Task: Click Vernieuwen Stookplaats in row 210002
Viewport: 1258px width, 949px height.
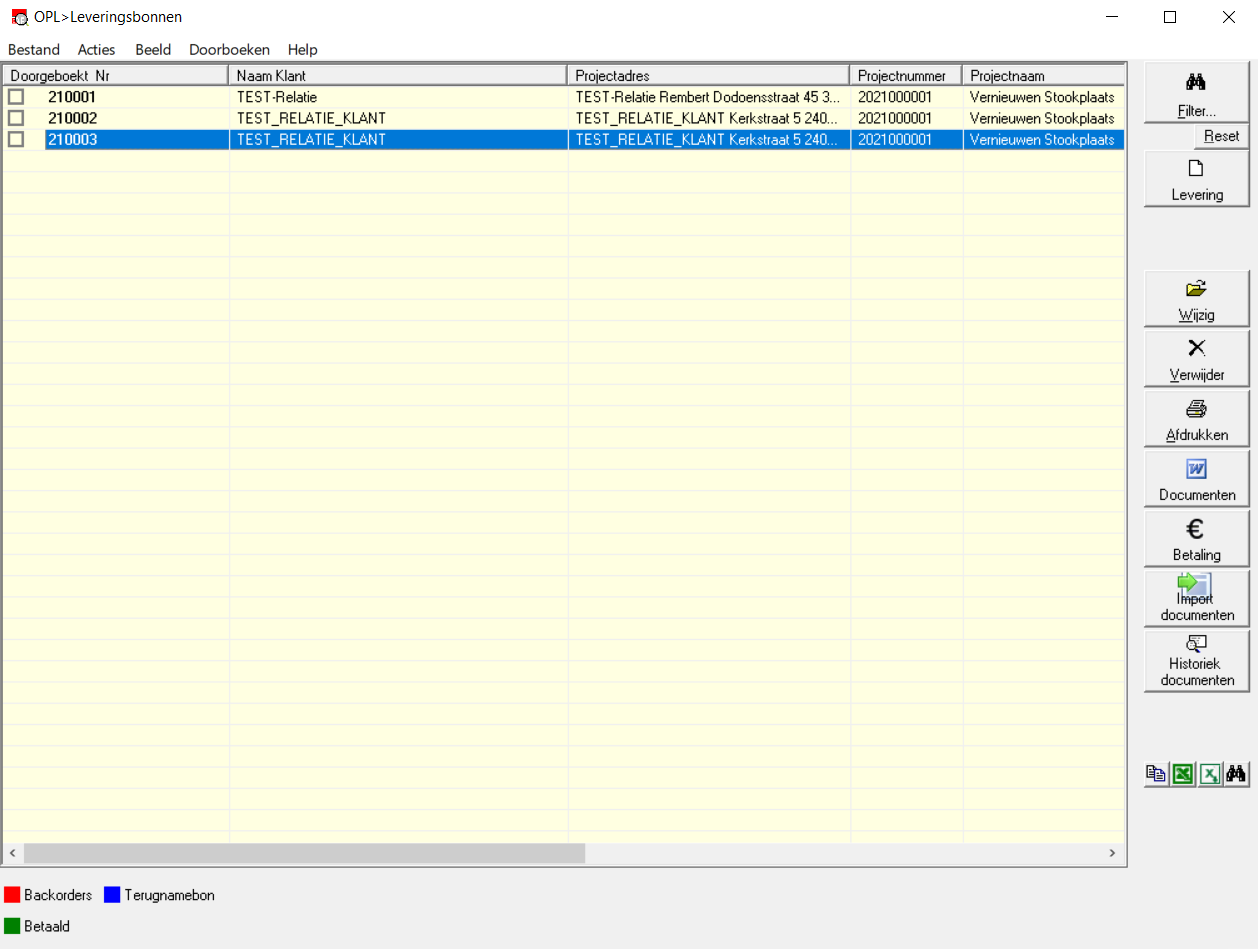Action: (x=1042, y=118)
